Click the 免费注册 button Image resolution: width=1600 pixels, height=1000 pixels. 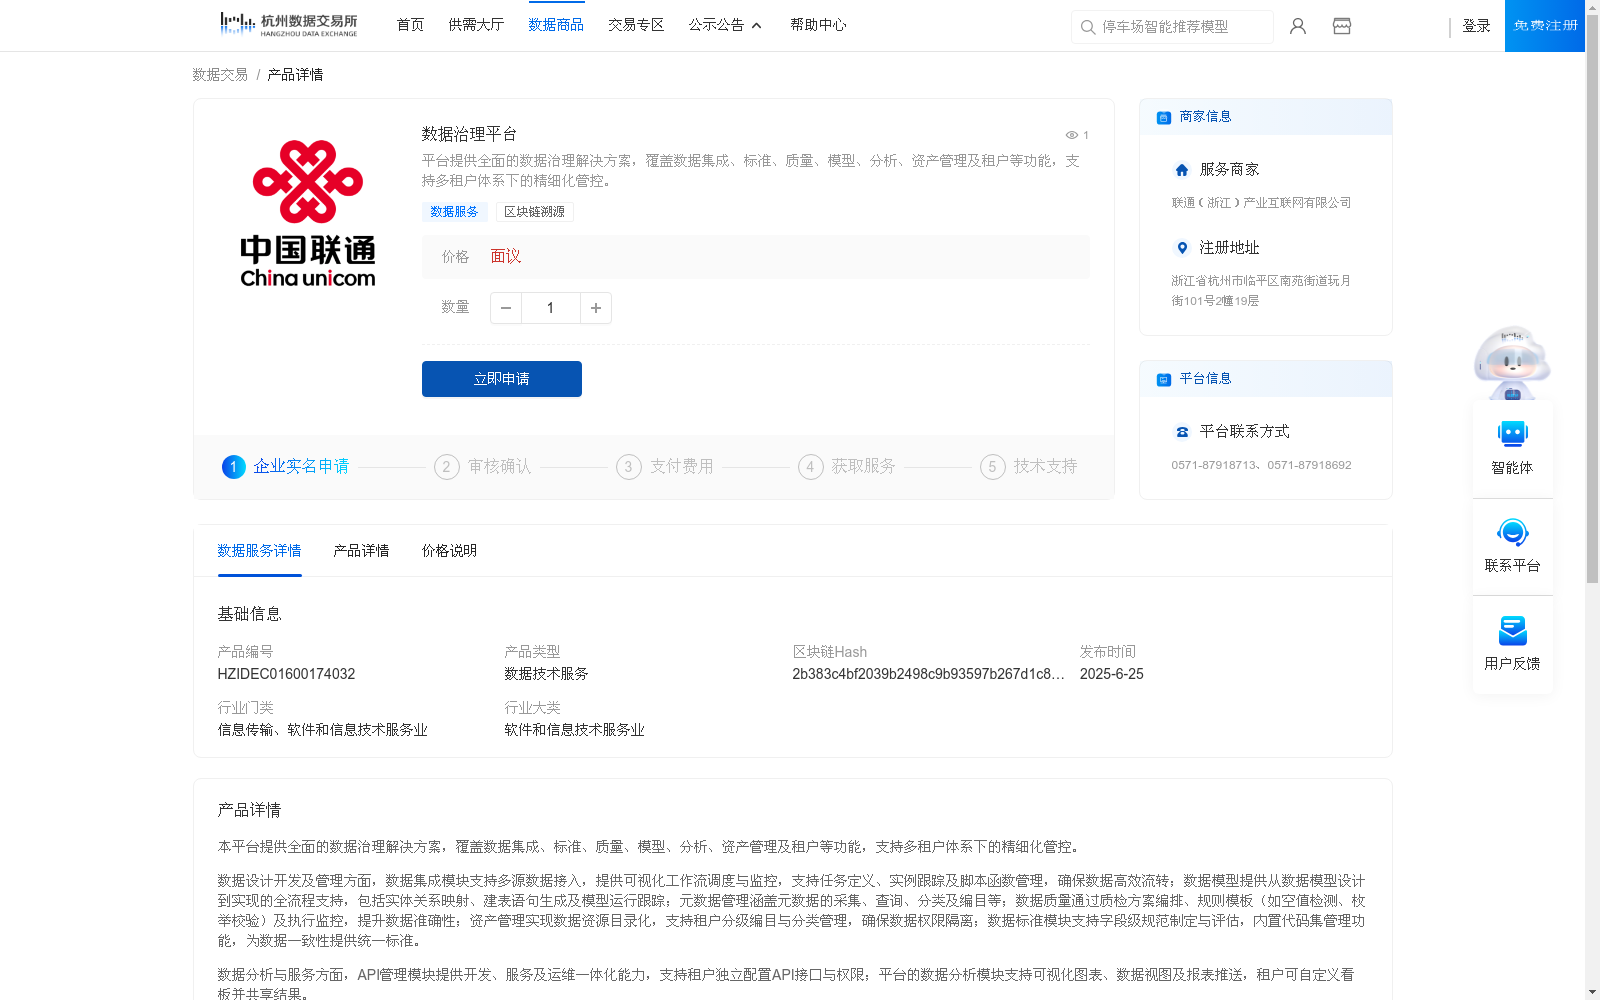1545,26
